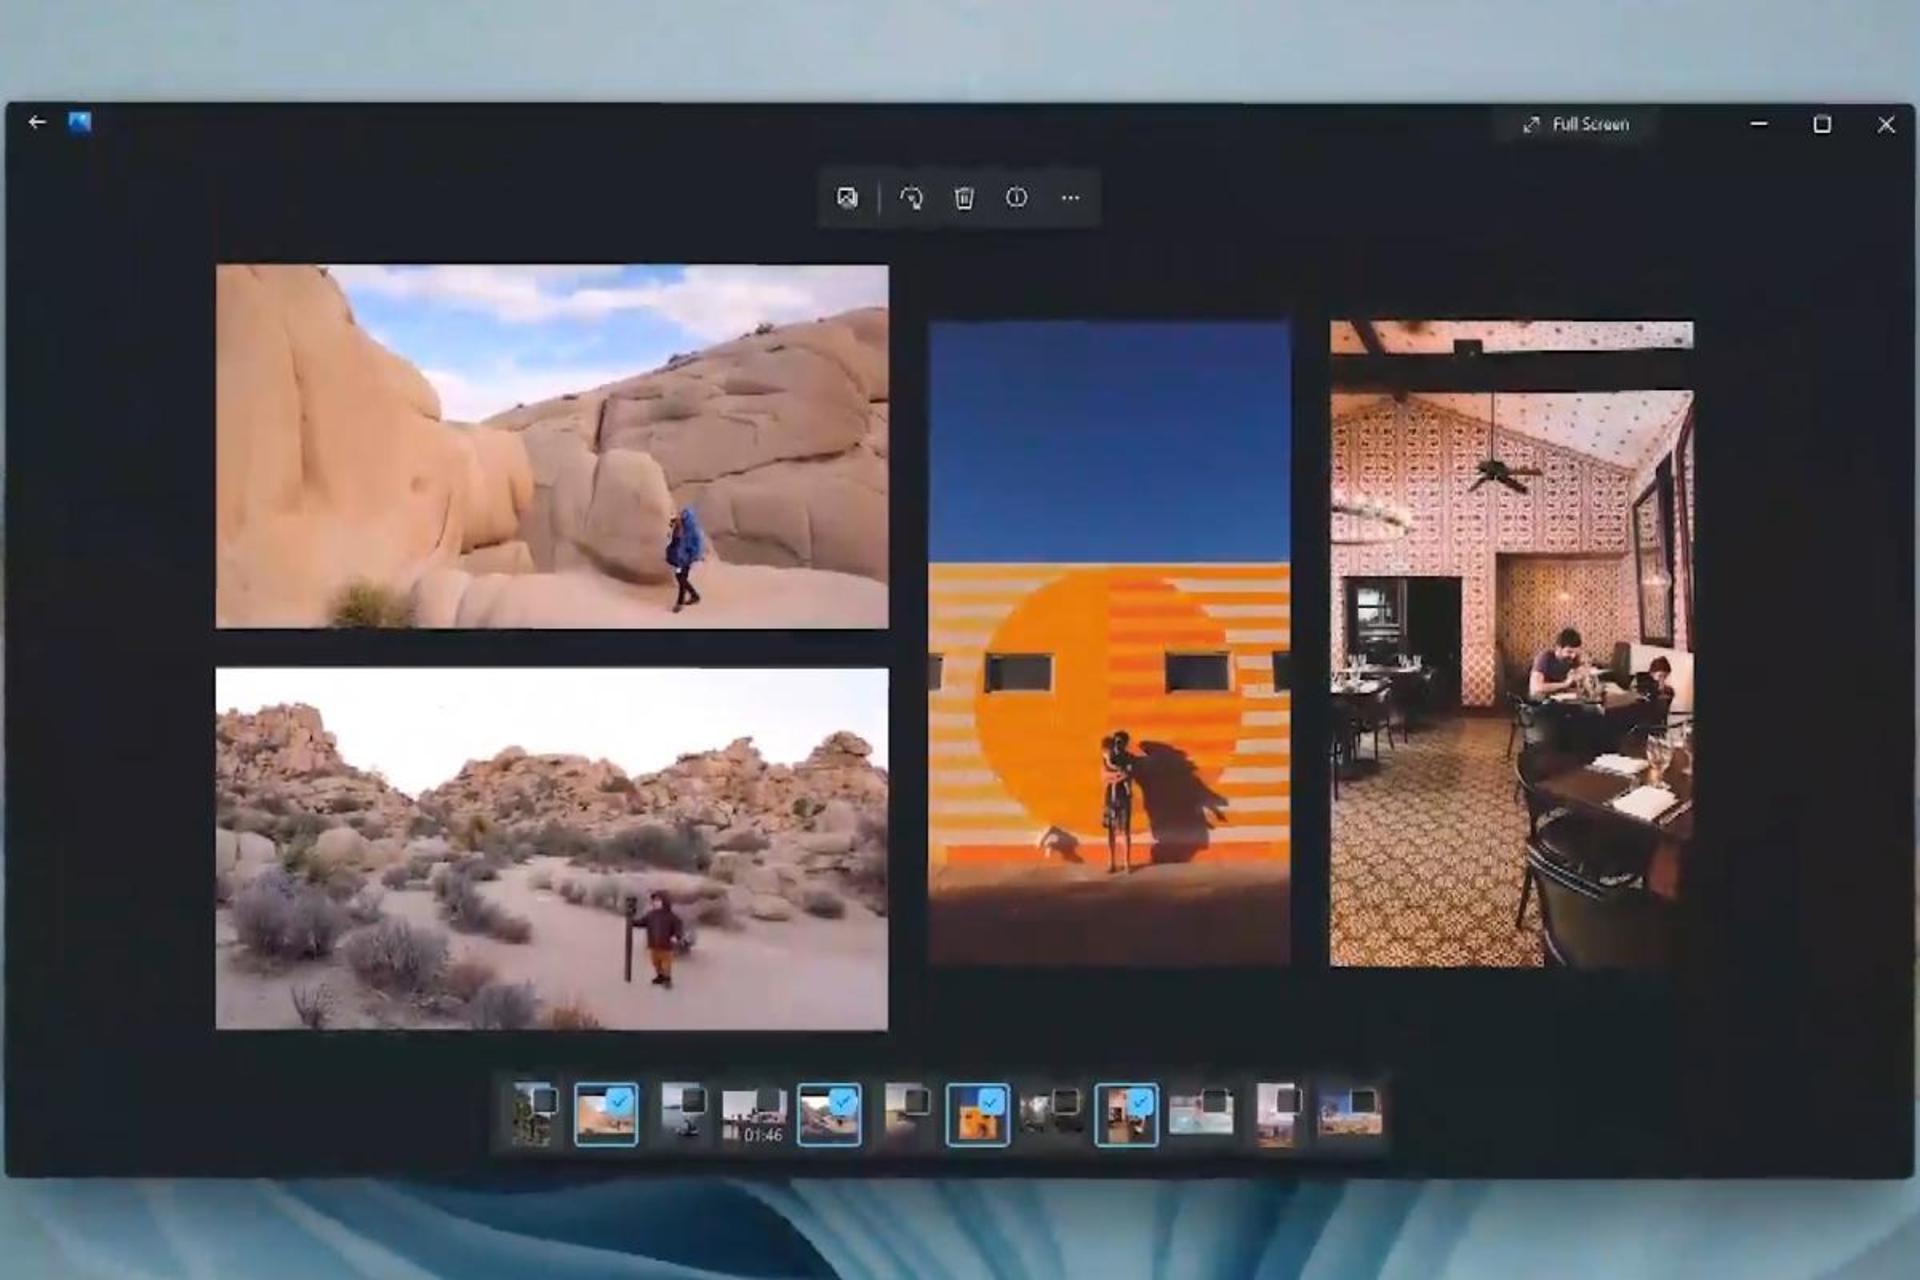Image resolution: width=1920 pixels, height=1280 pixels.
Task: Check the dark landscape thumbnail checkbox
Action: (x=1067, y=1101)
